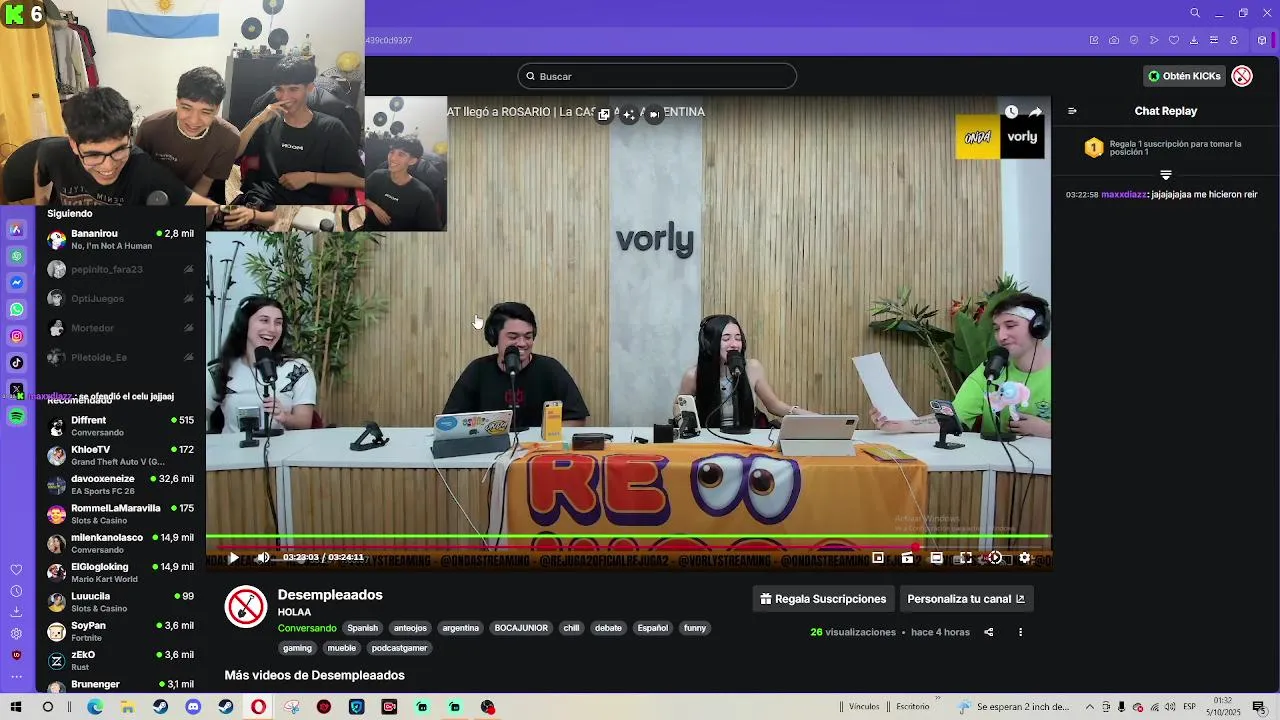Expand the gift leaderboard arrow in chat
Image resolution: width=1280 pixels, height=720 pixels.
coord(1165,175)
